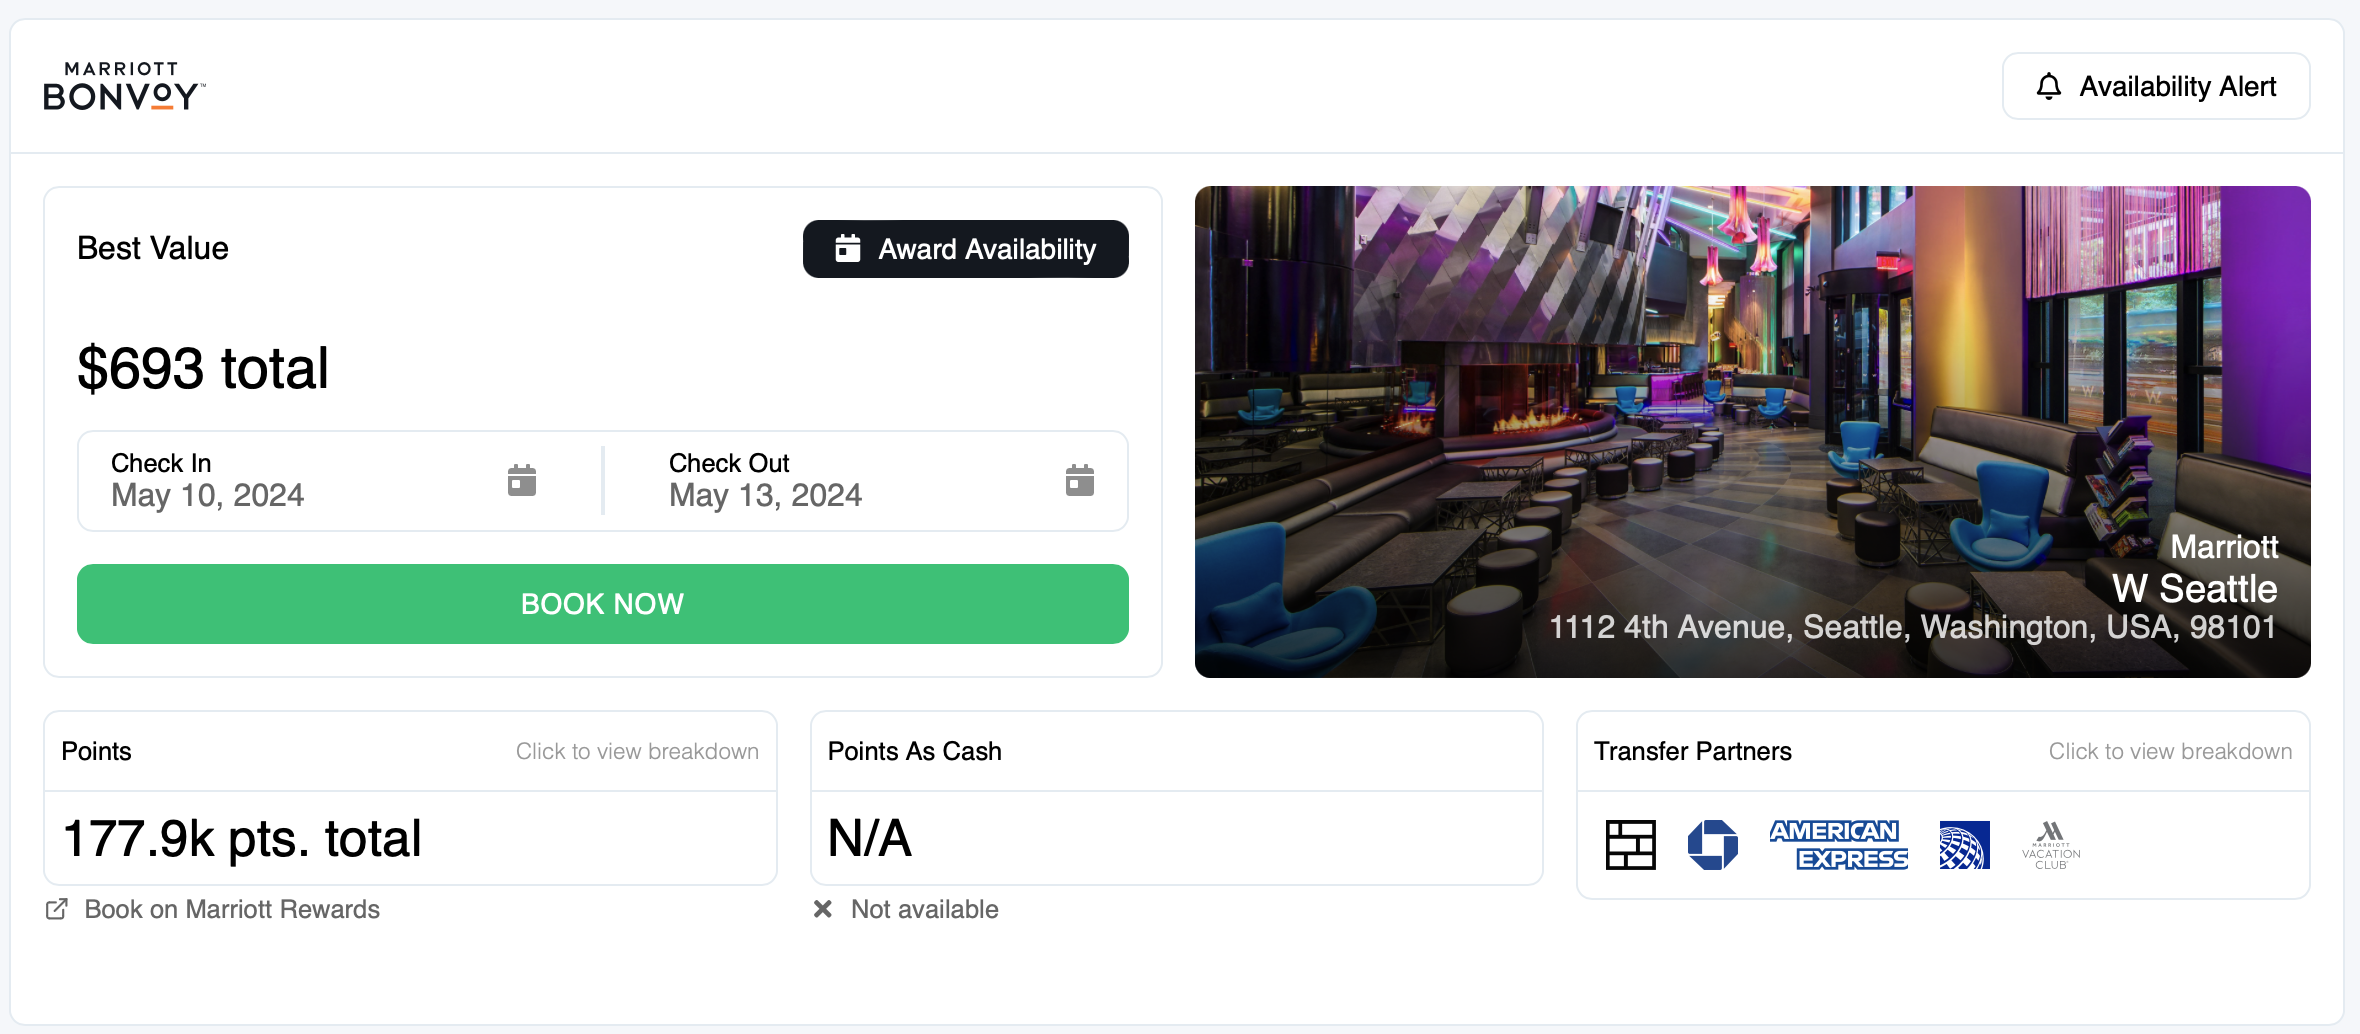
Task: Click the external link icon beside Marriott Rewards
Action: 57,909
